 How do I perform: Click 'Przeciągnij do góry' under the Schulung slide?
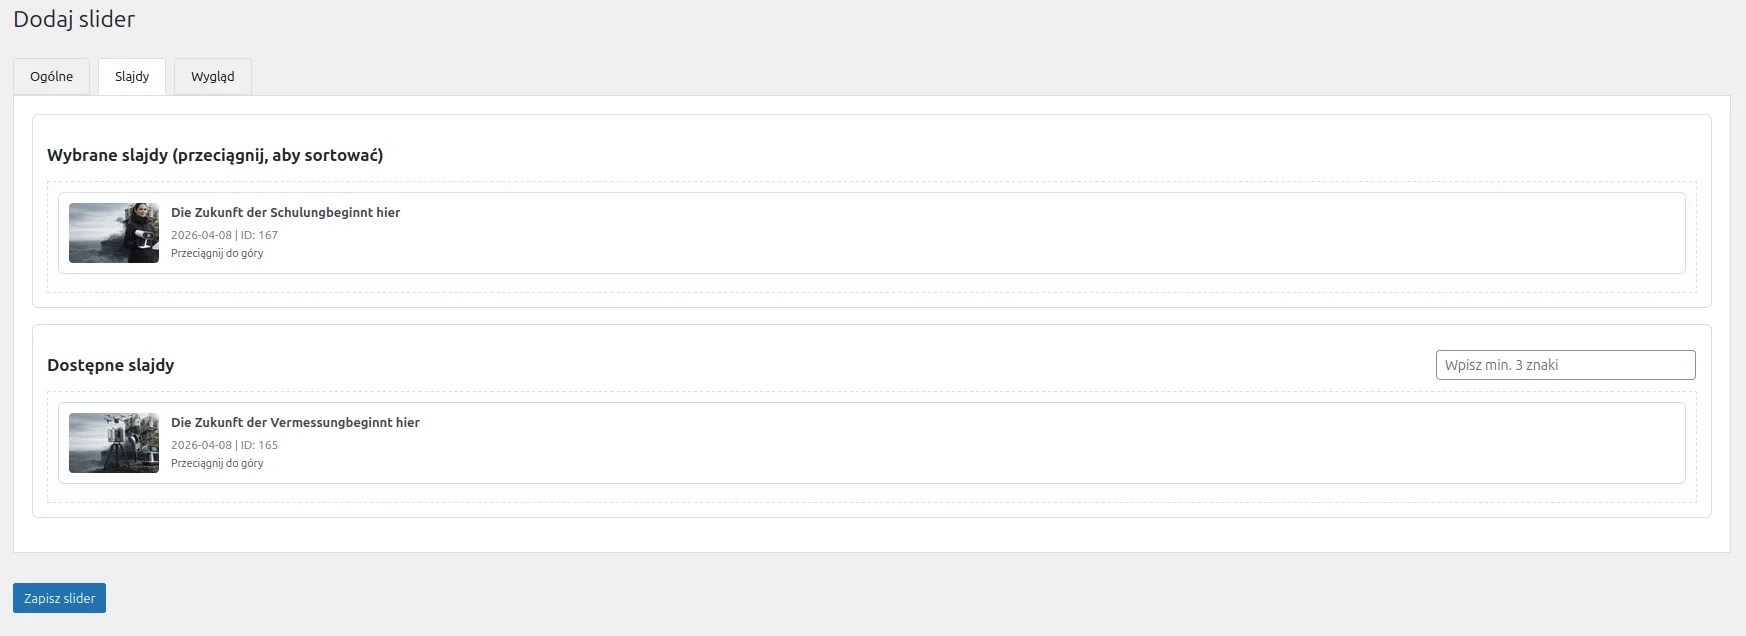[217, 254]
